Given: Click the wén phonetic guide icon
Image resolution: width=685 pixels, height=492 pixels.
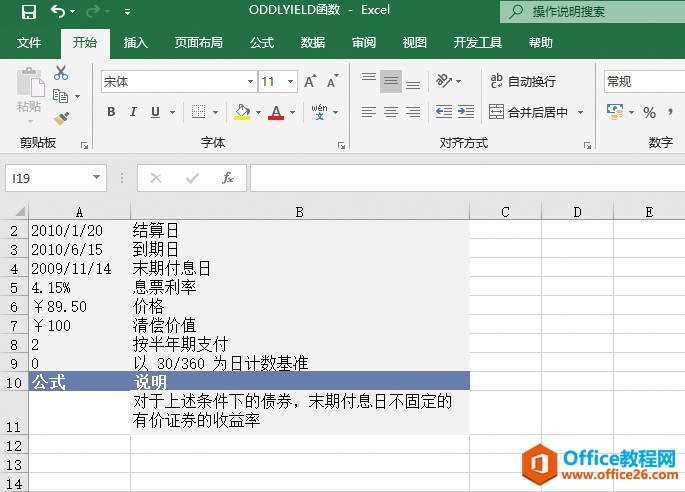Looking at the screenshot, I should (319, 112).
